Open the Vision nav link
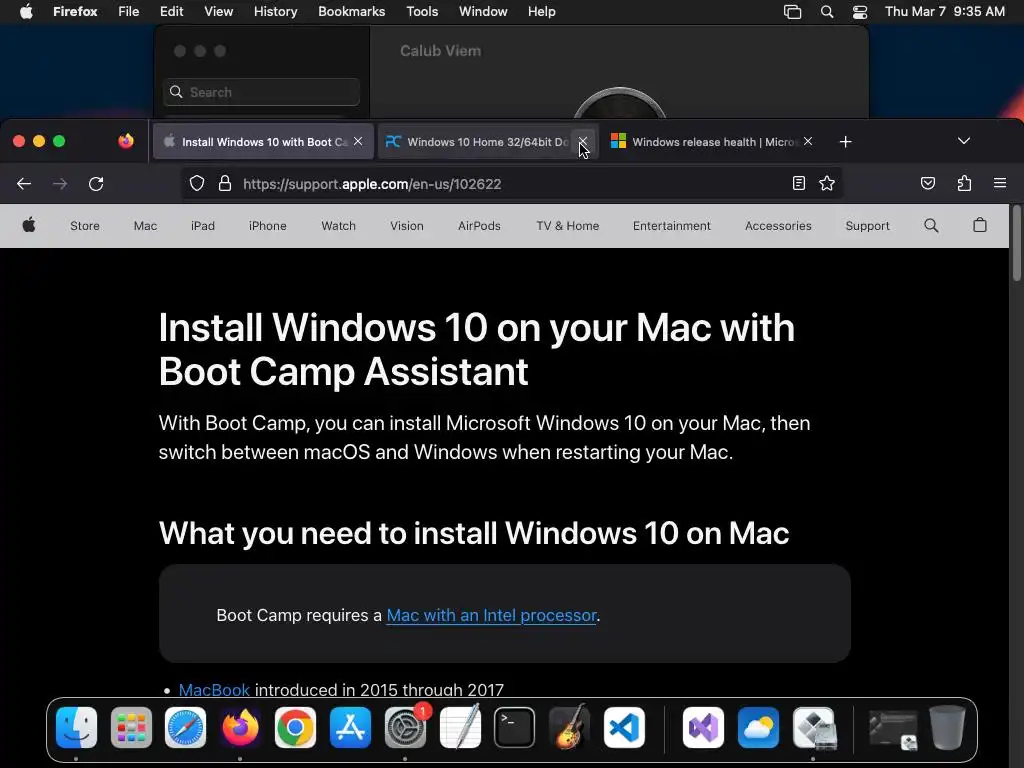 (406, 226)
